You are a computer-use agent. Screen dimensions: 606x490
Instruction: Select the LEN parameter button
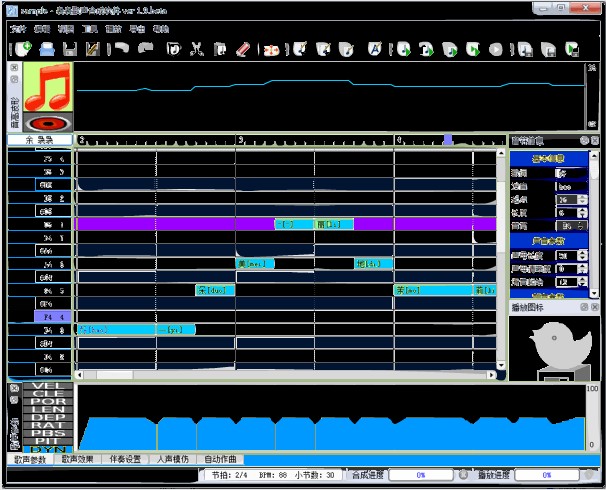(48, 410)
